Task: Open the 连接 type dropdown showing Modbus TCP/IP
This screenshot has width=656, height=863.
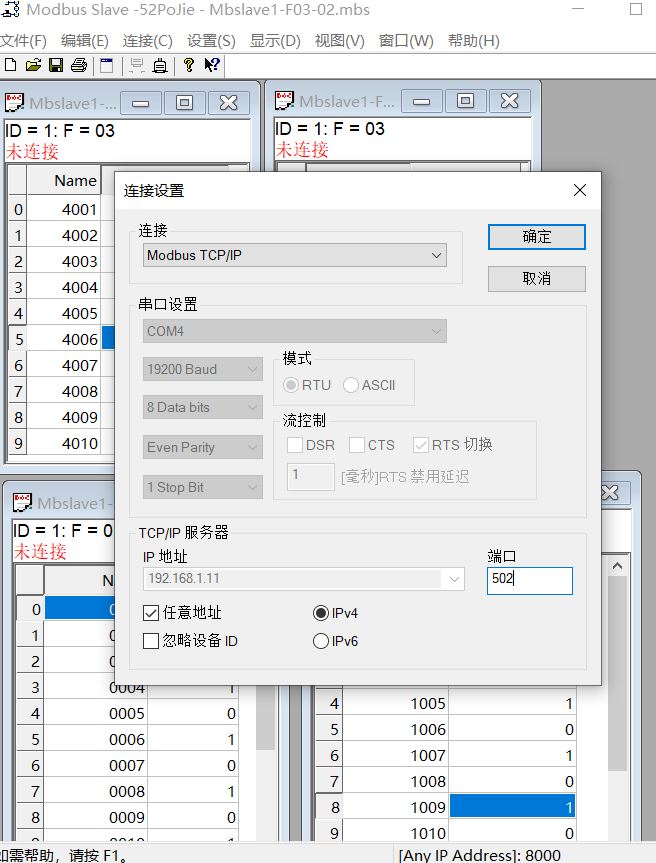Action: coord(295,255)
